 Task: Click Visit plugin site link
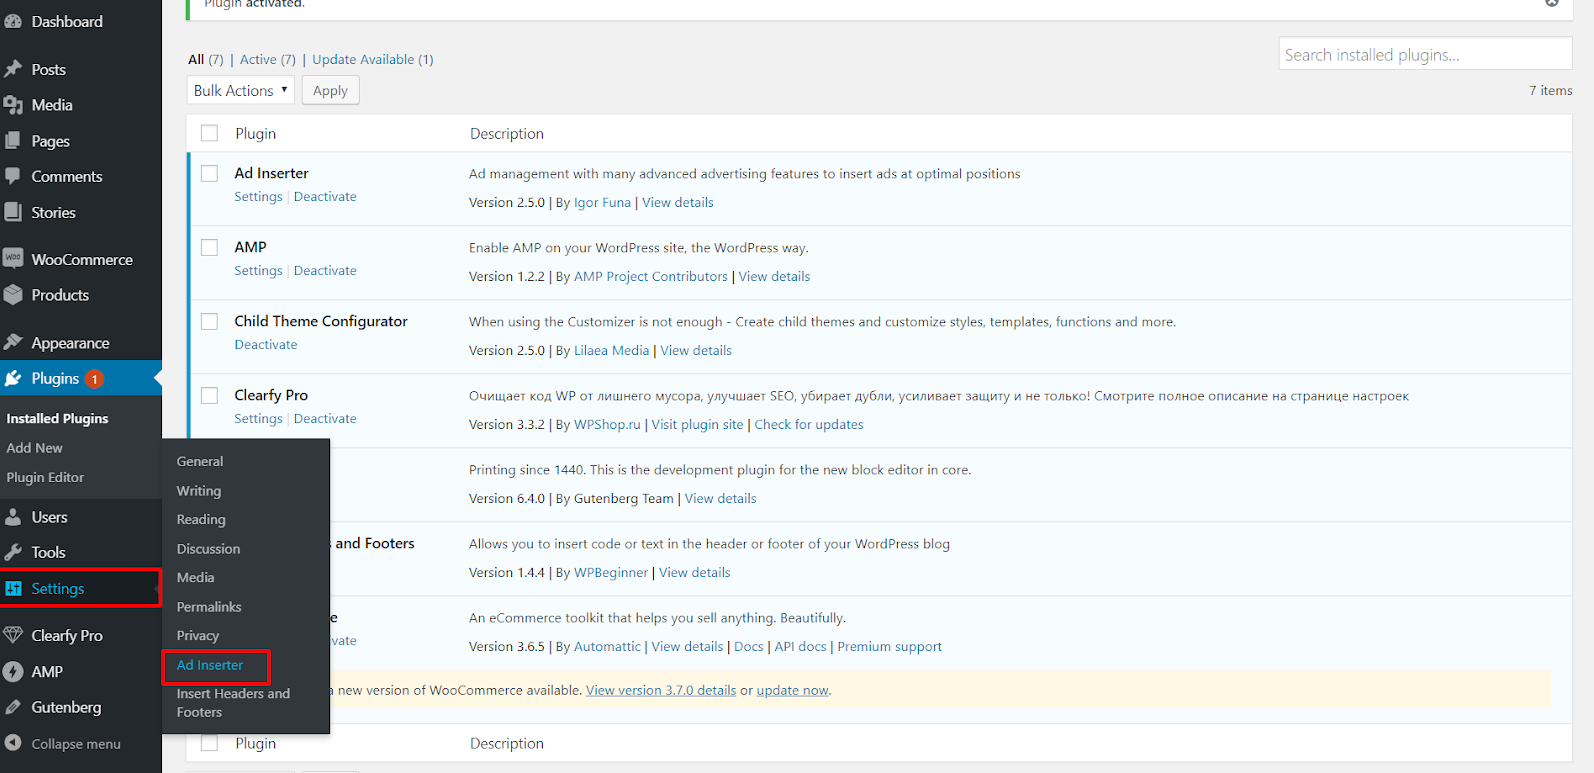point(697,424)
